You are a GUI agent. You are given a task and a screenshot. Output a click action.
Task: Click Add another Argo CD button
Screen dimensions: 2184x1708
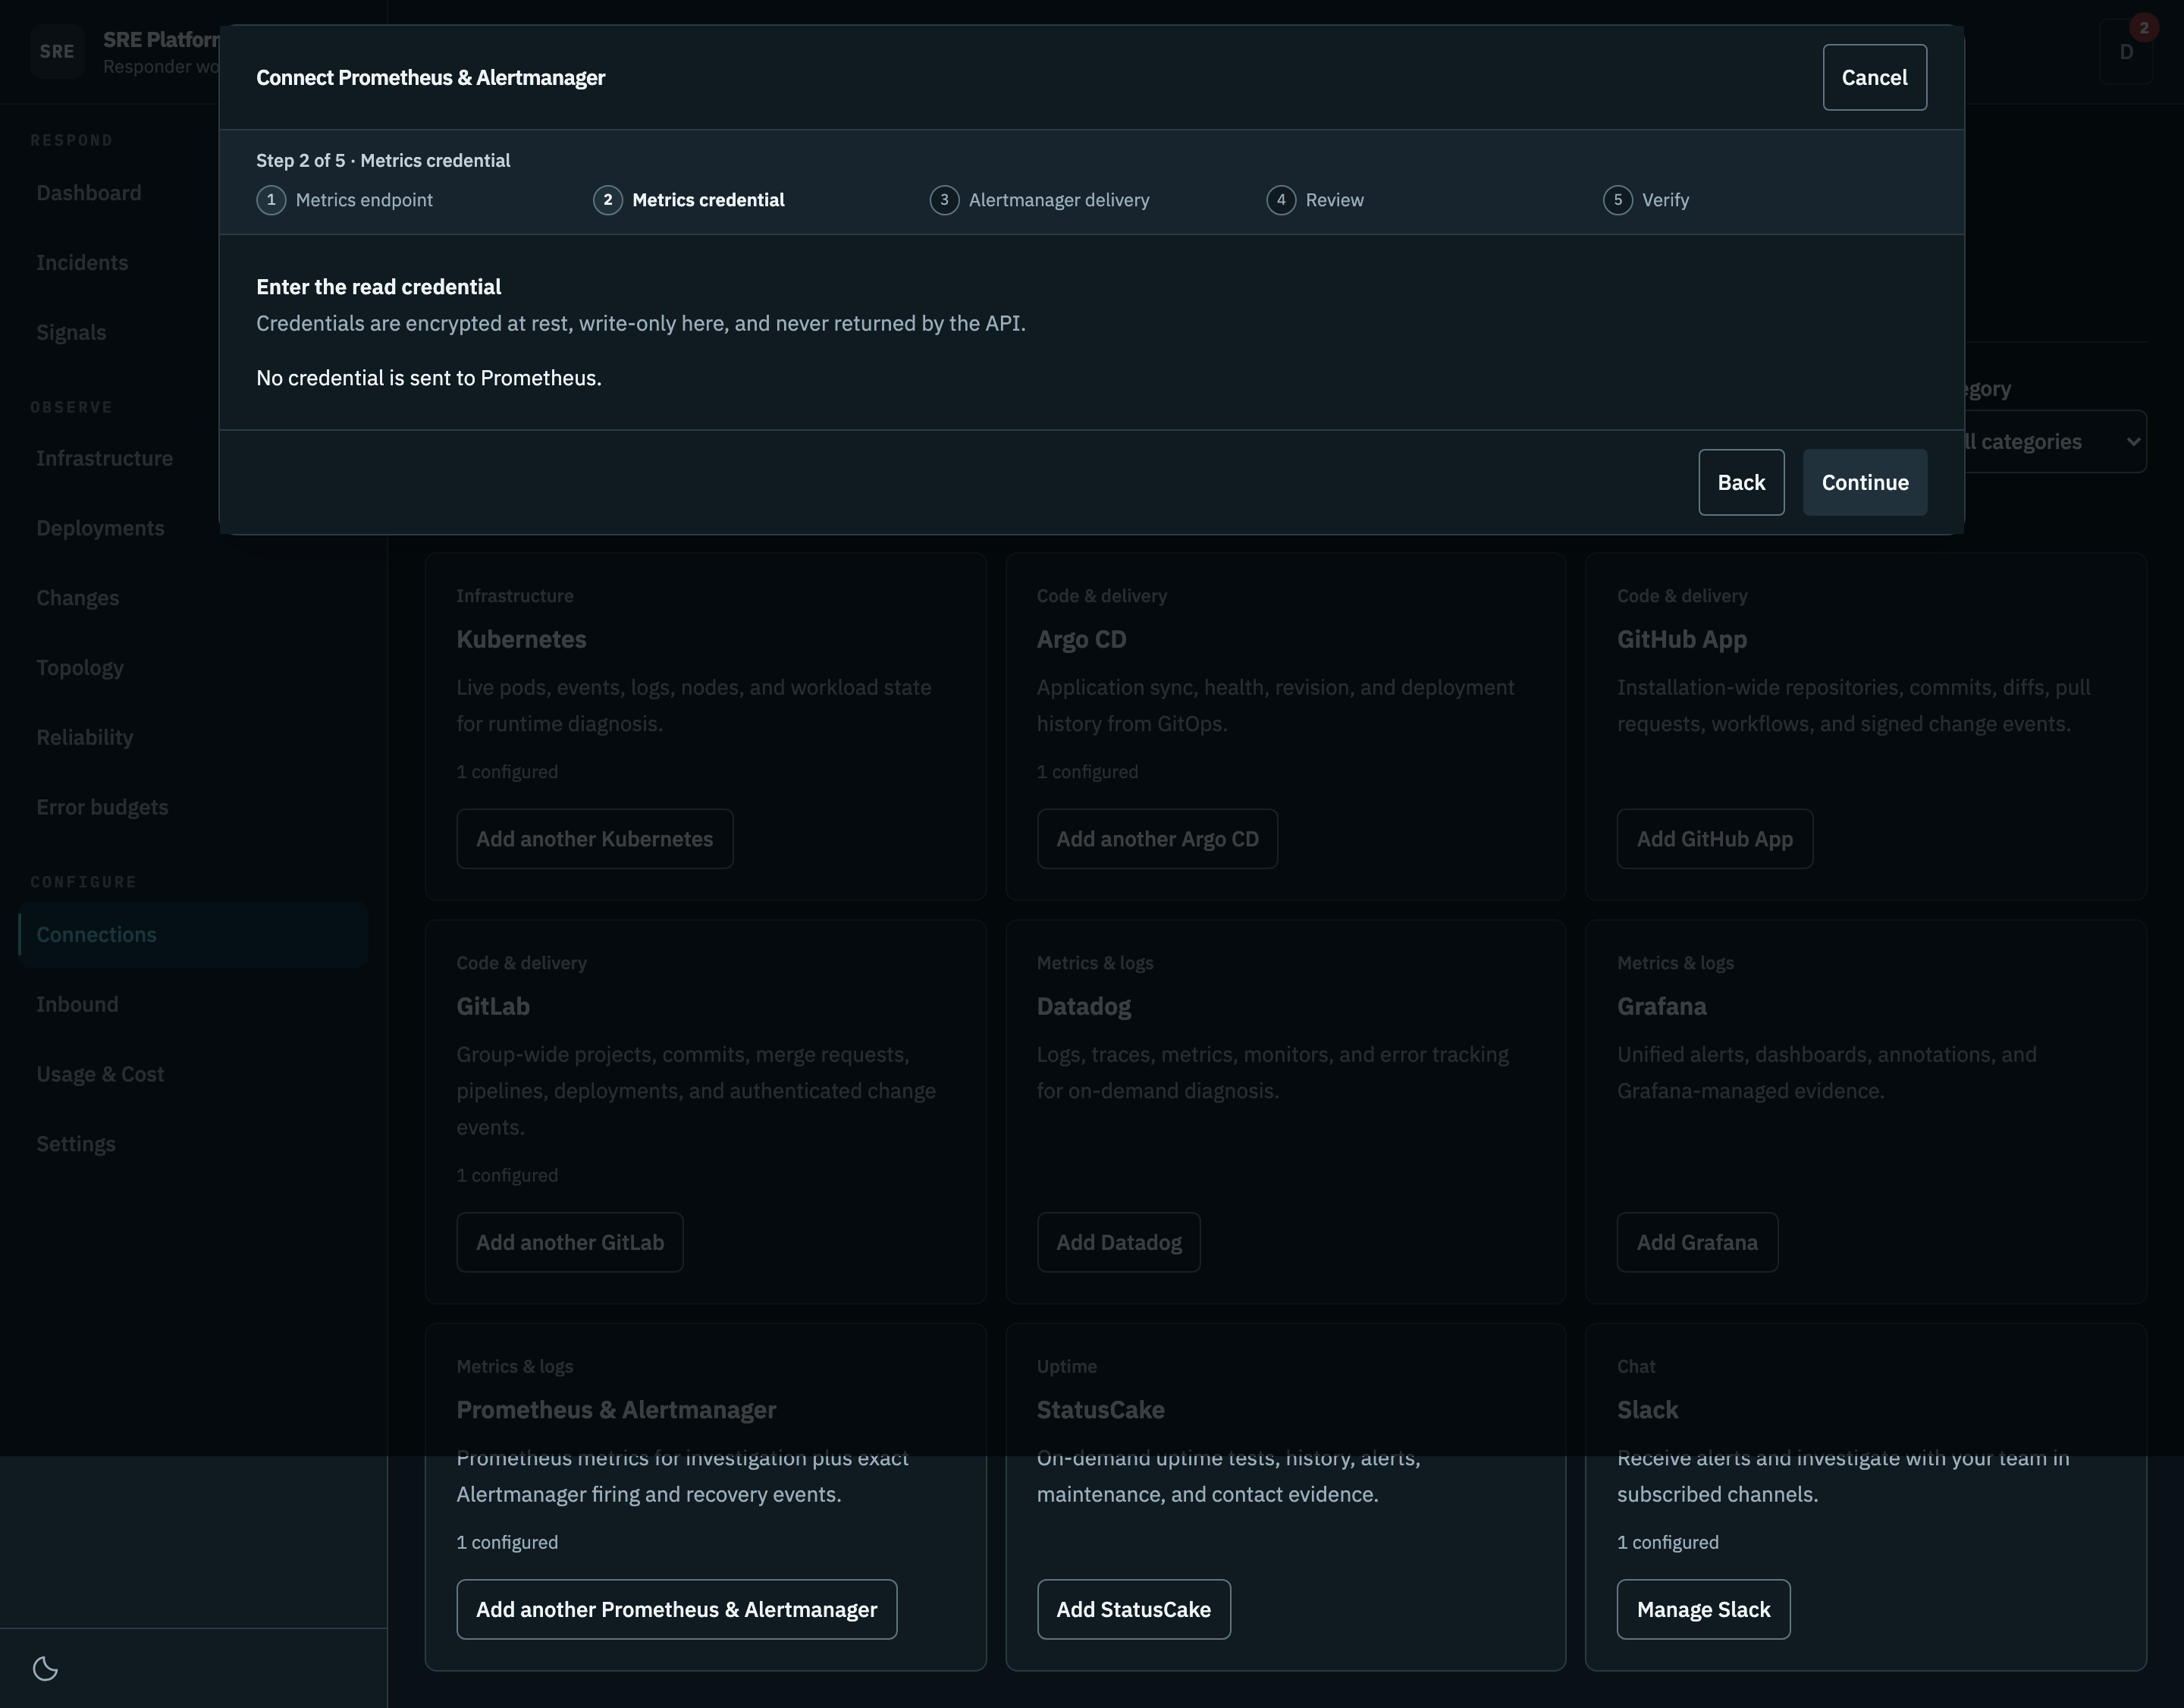pos(1157,839)
